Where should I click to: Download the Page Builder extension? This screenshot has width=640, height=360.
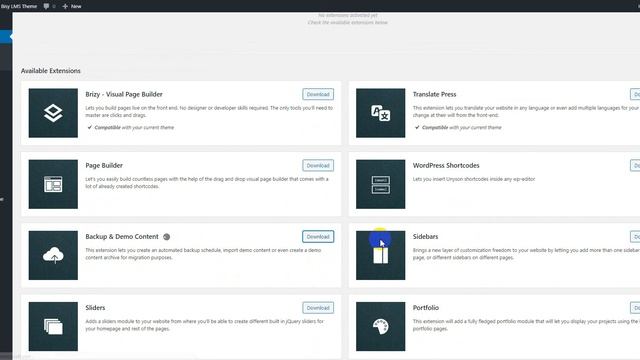(x=318, y=165)
